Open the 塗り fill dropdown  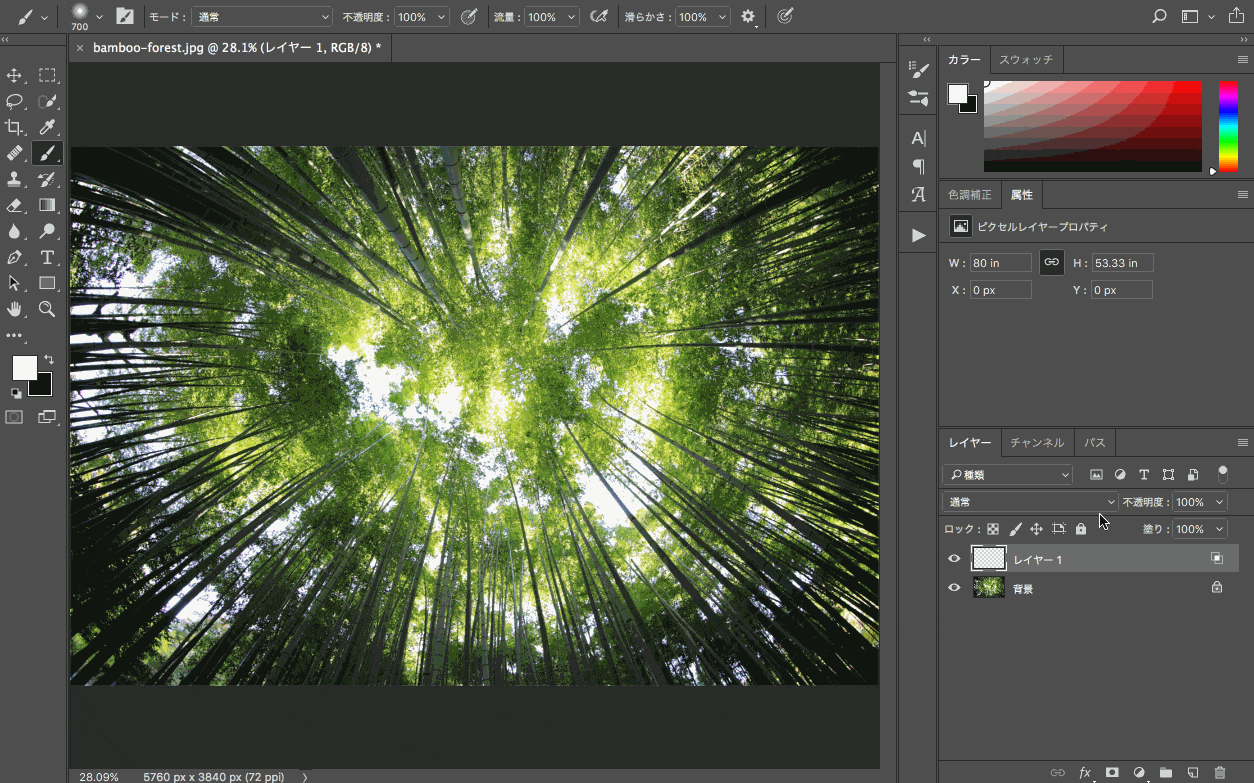pyautogui.click(x=1219, y=529)
